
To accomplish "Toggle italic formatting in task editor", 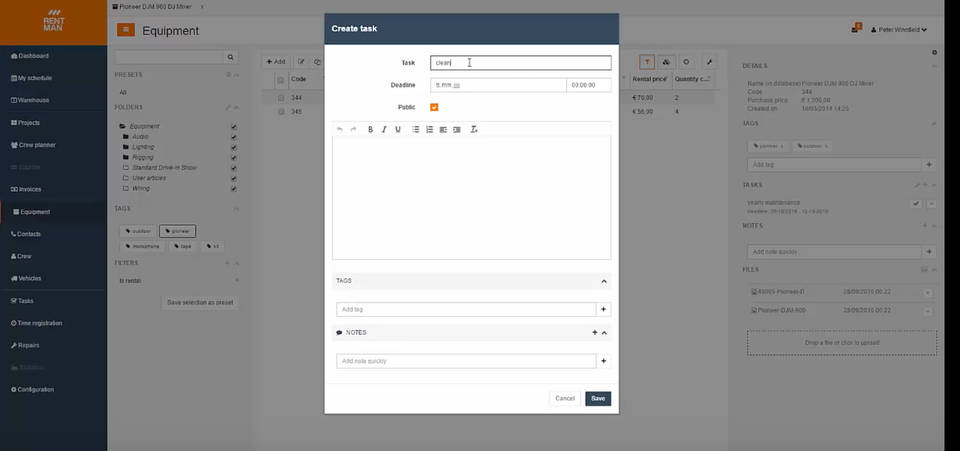I will (384, 129).
